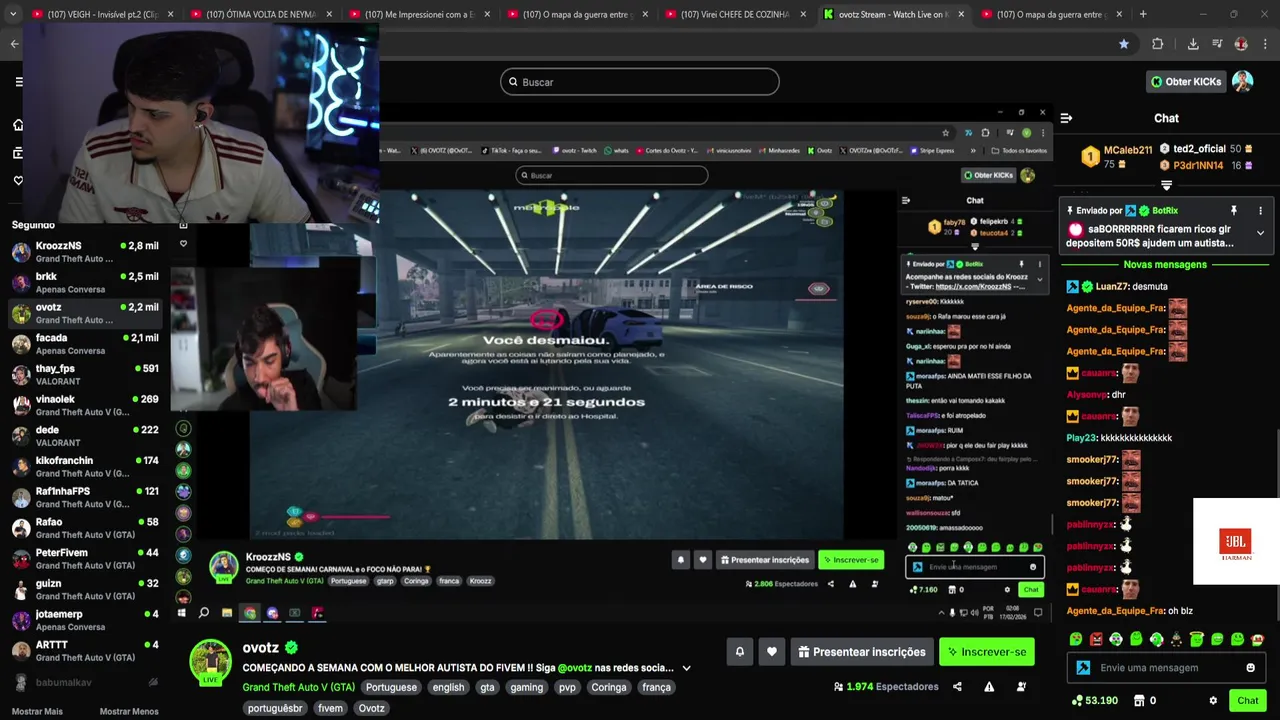Click the heart Following icon in left sidebar
The image size is (1280, 720).
(x=18, y=181)
